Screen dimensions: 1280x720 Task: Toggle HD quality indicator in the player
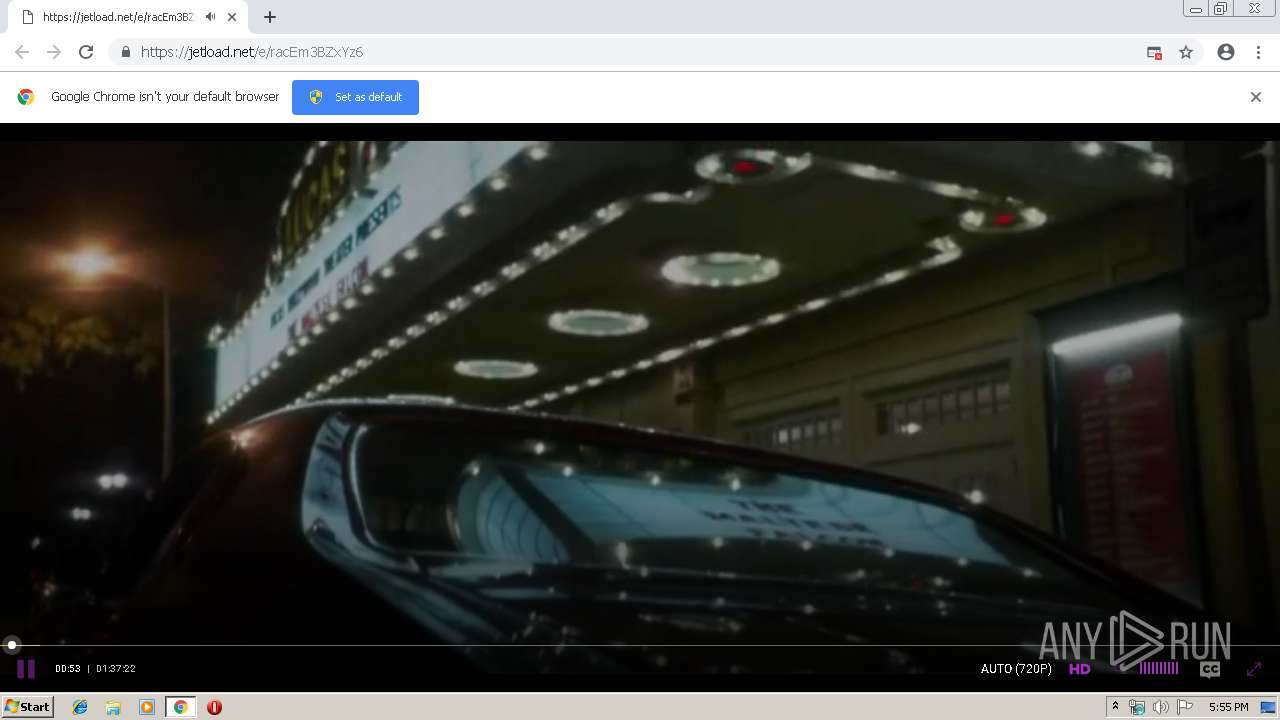pos(1080,669)
